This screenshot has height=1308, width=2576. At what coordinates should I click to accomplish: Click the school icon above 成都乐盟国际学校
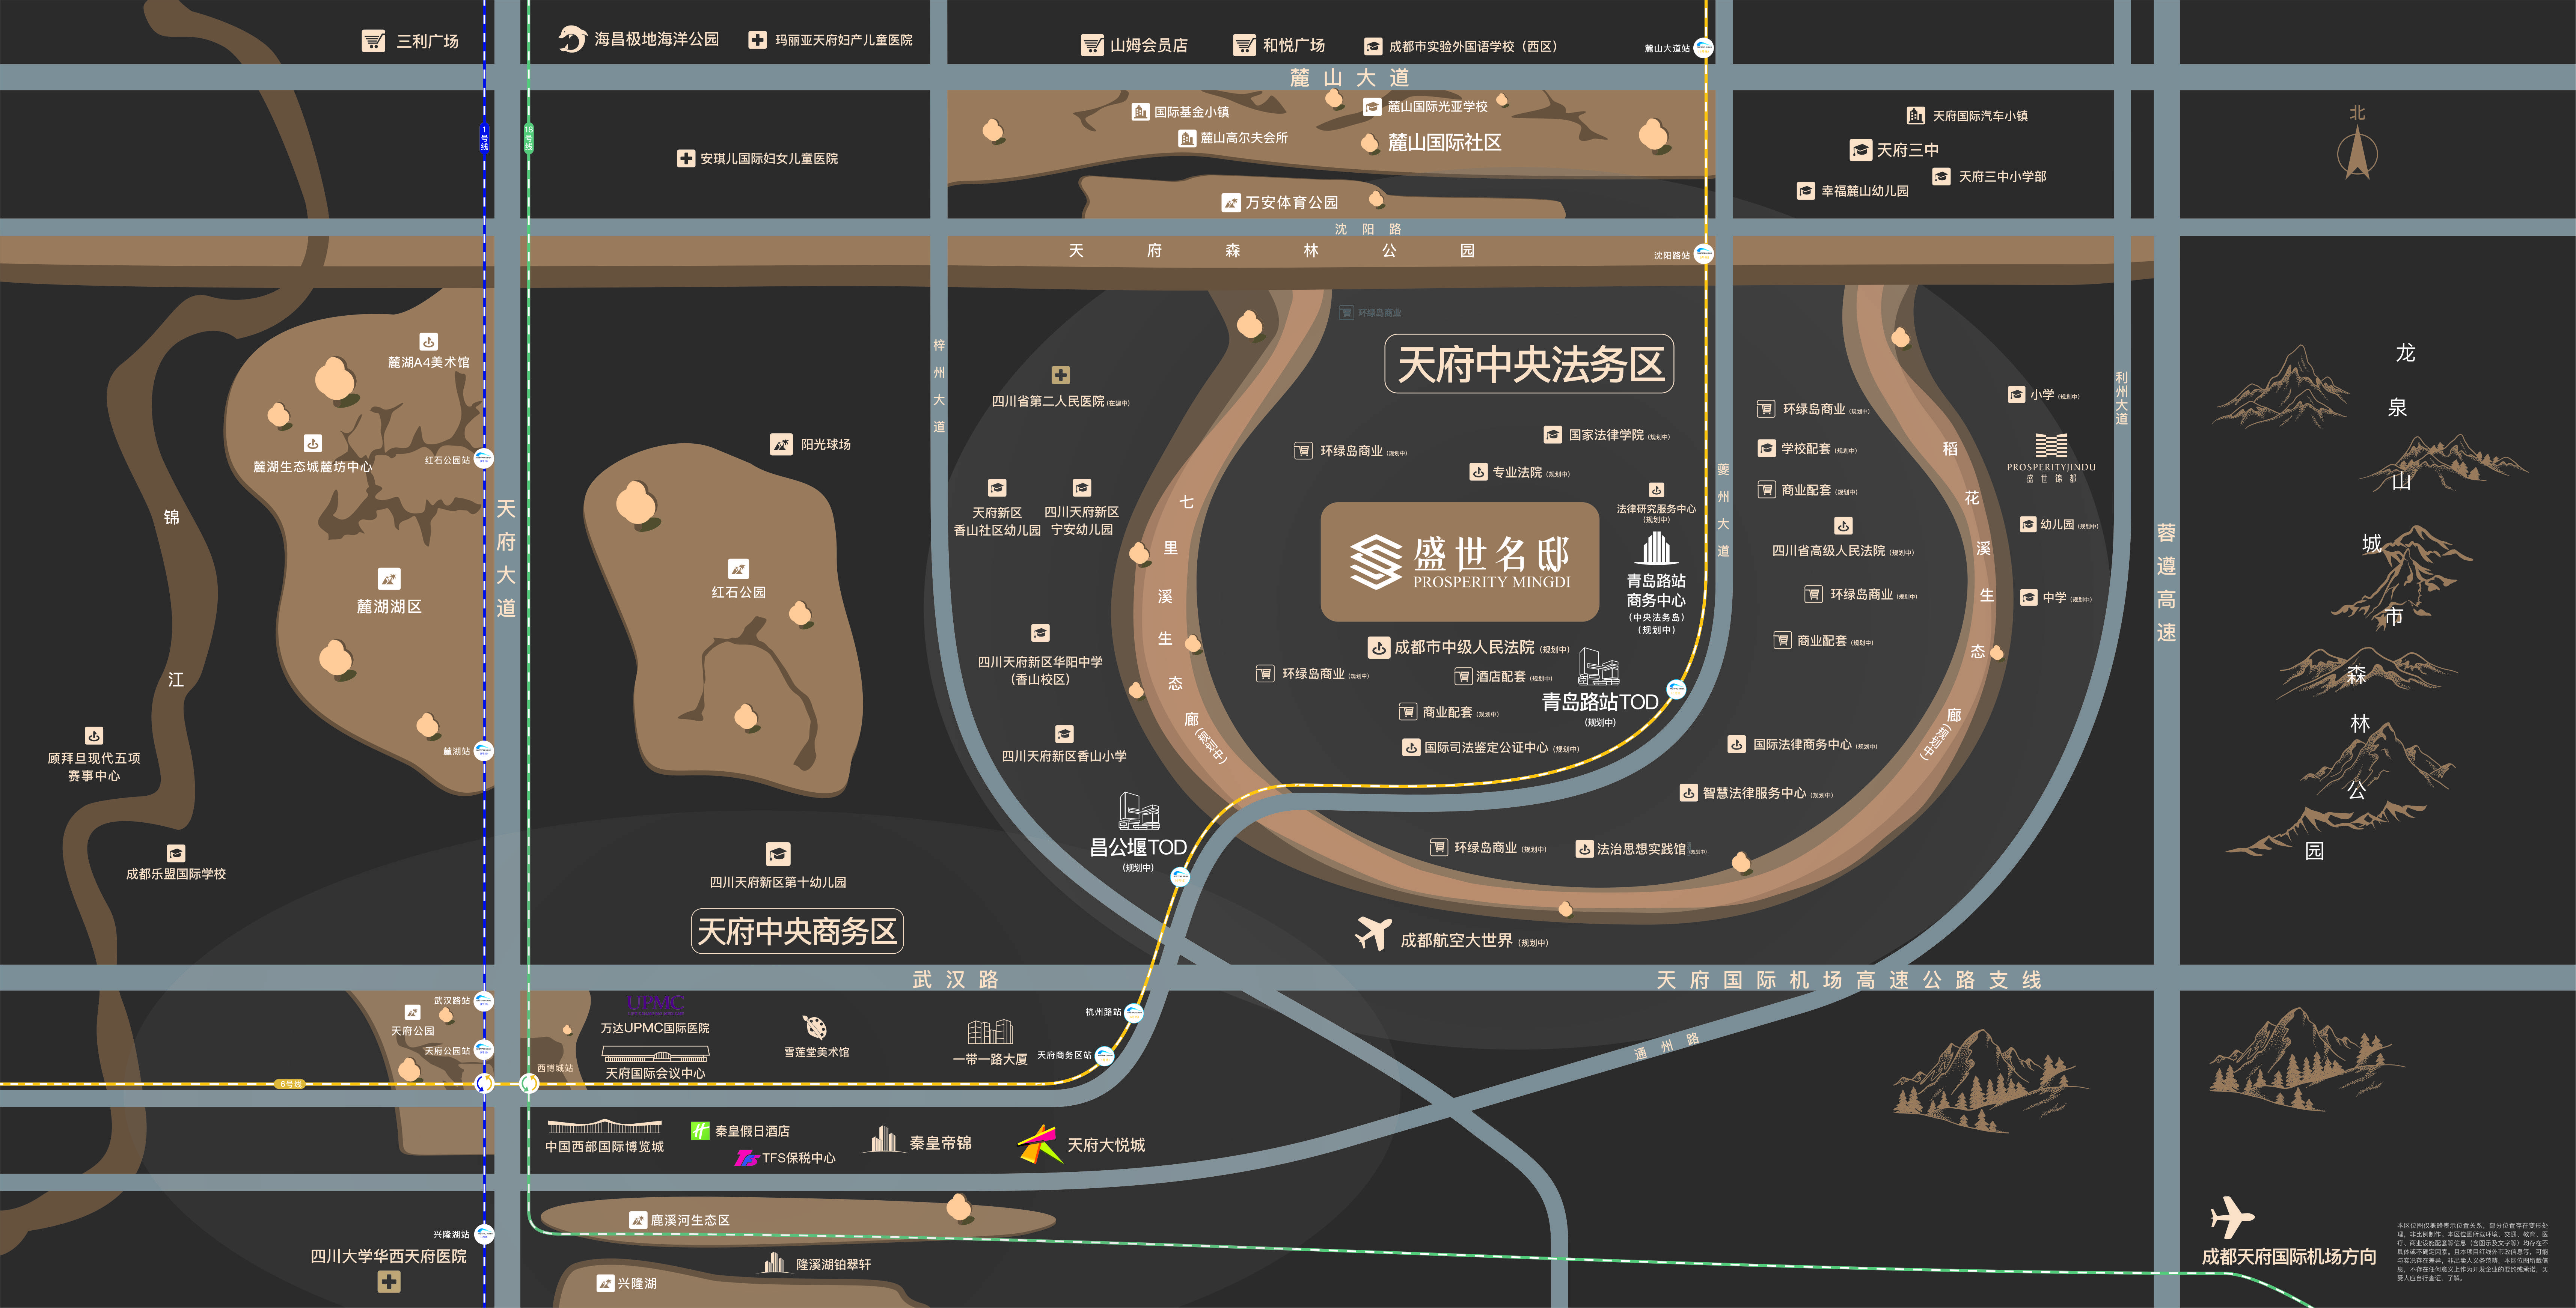[176, 853]
